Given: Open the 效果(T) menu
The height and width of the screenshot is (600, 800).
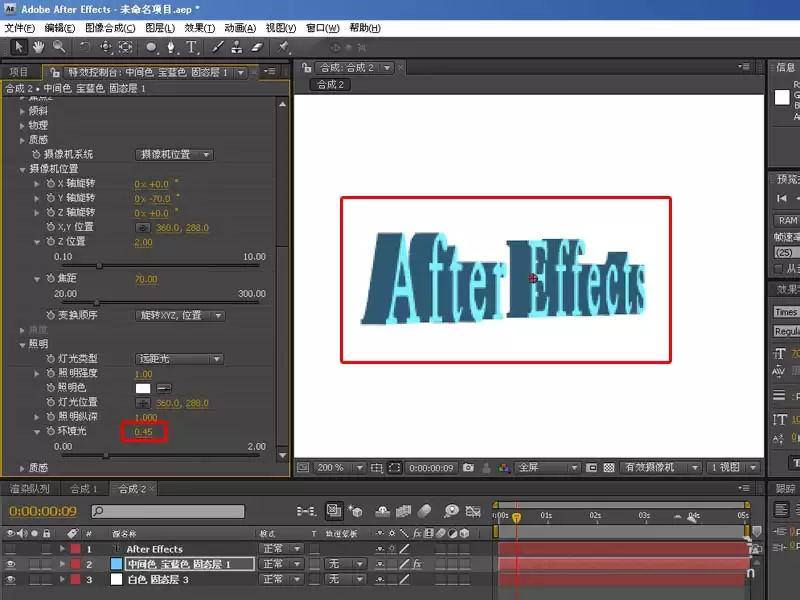Looking at the screenshot, I should [x=199, y=28].
